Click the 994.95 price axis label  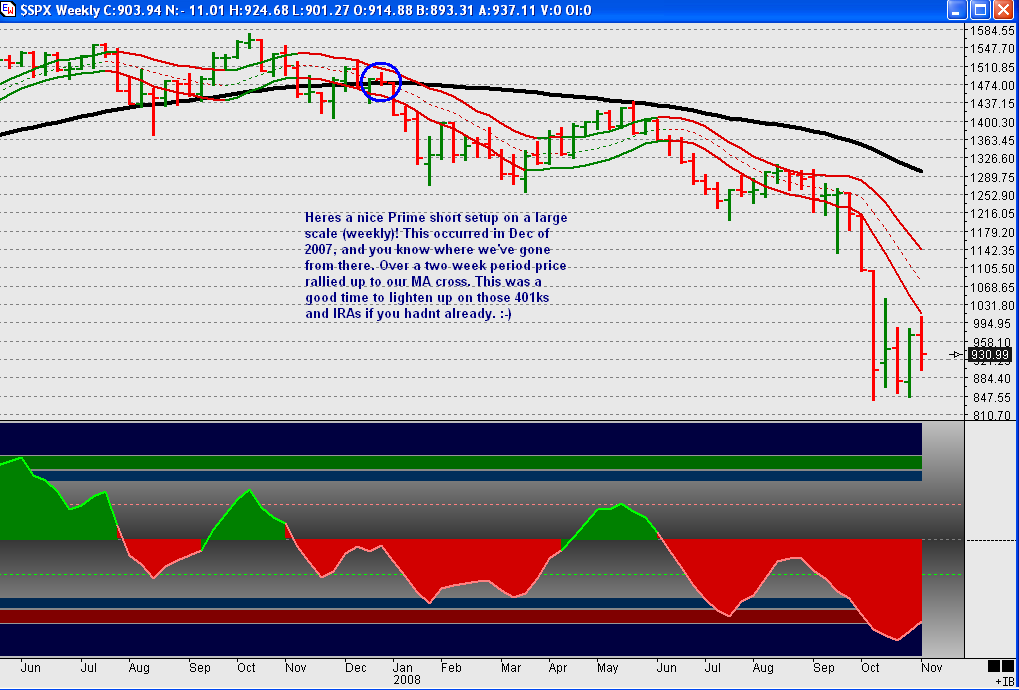pyautogui.click(x=993, y=324)
